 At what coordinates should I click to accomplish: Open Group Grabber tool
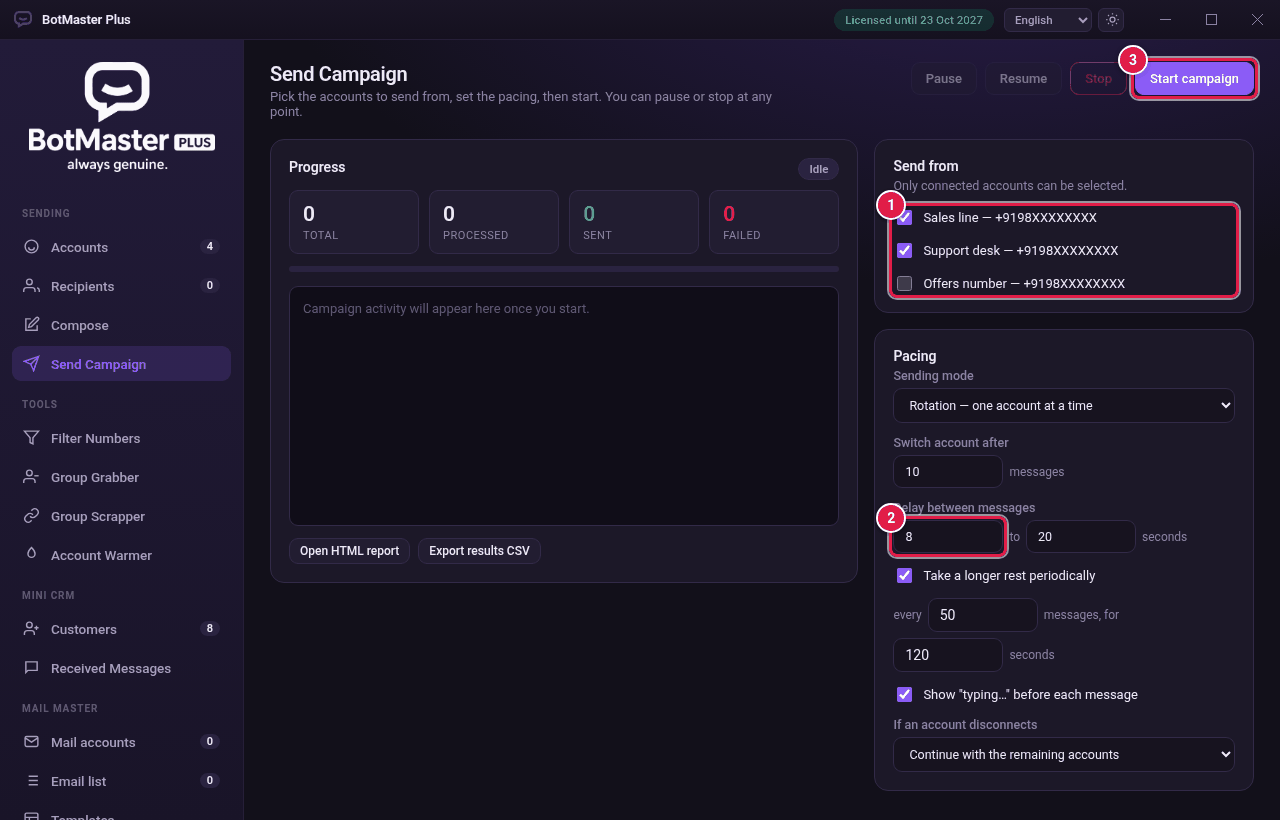[121, 477]
